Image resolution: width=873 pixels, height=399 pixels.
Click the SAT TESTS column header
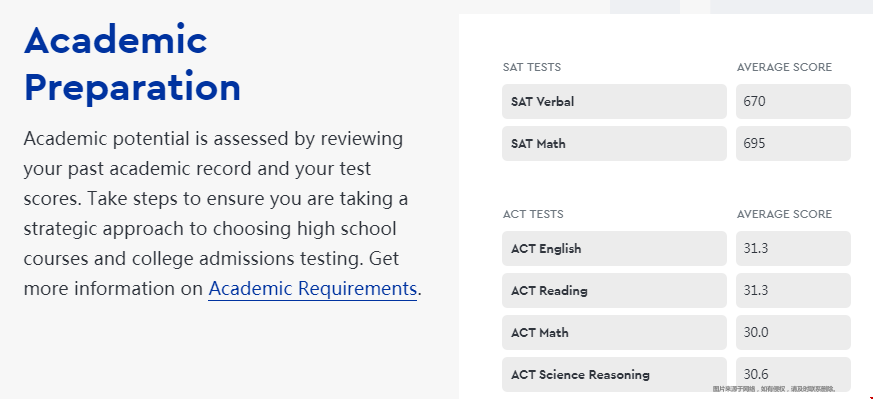[x=532, y=67]
